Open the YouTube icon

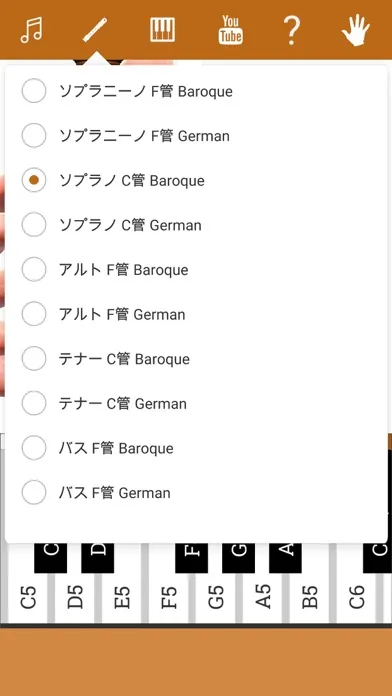(x=230, y=30)
